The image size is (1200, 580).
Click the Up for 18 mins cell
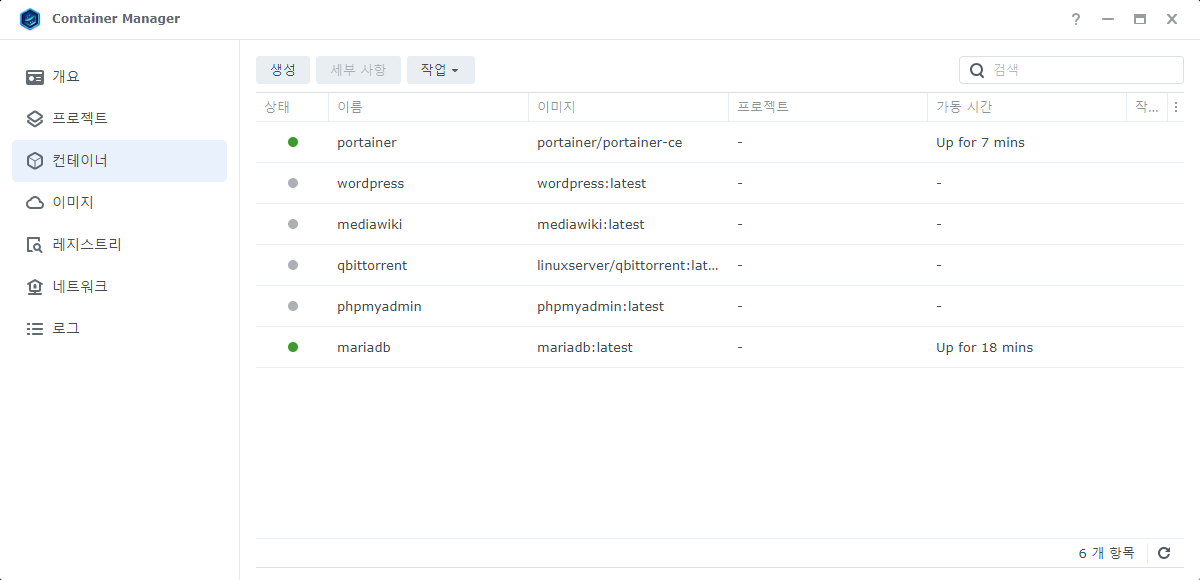(x=984, y=347)
